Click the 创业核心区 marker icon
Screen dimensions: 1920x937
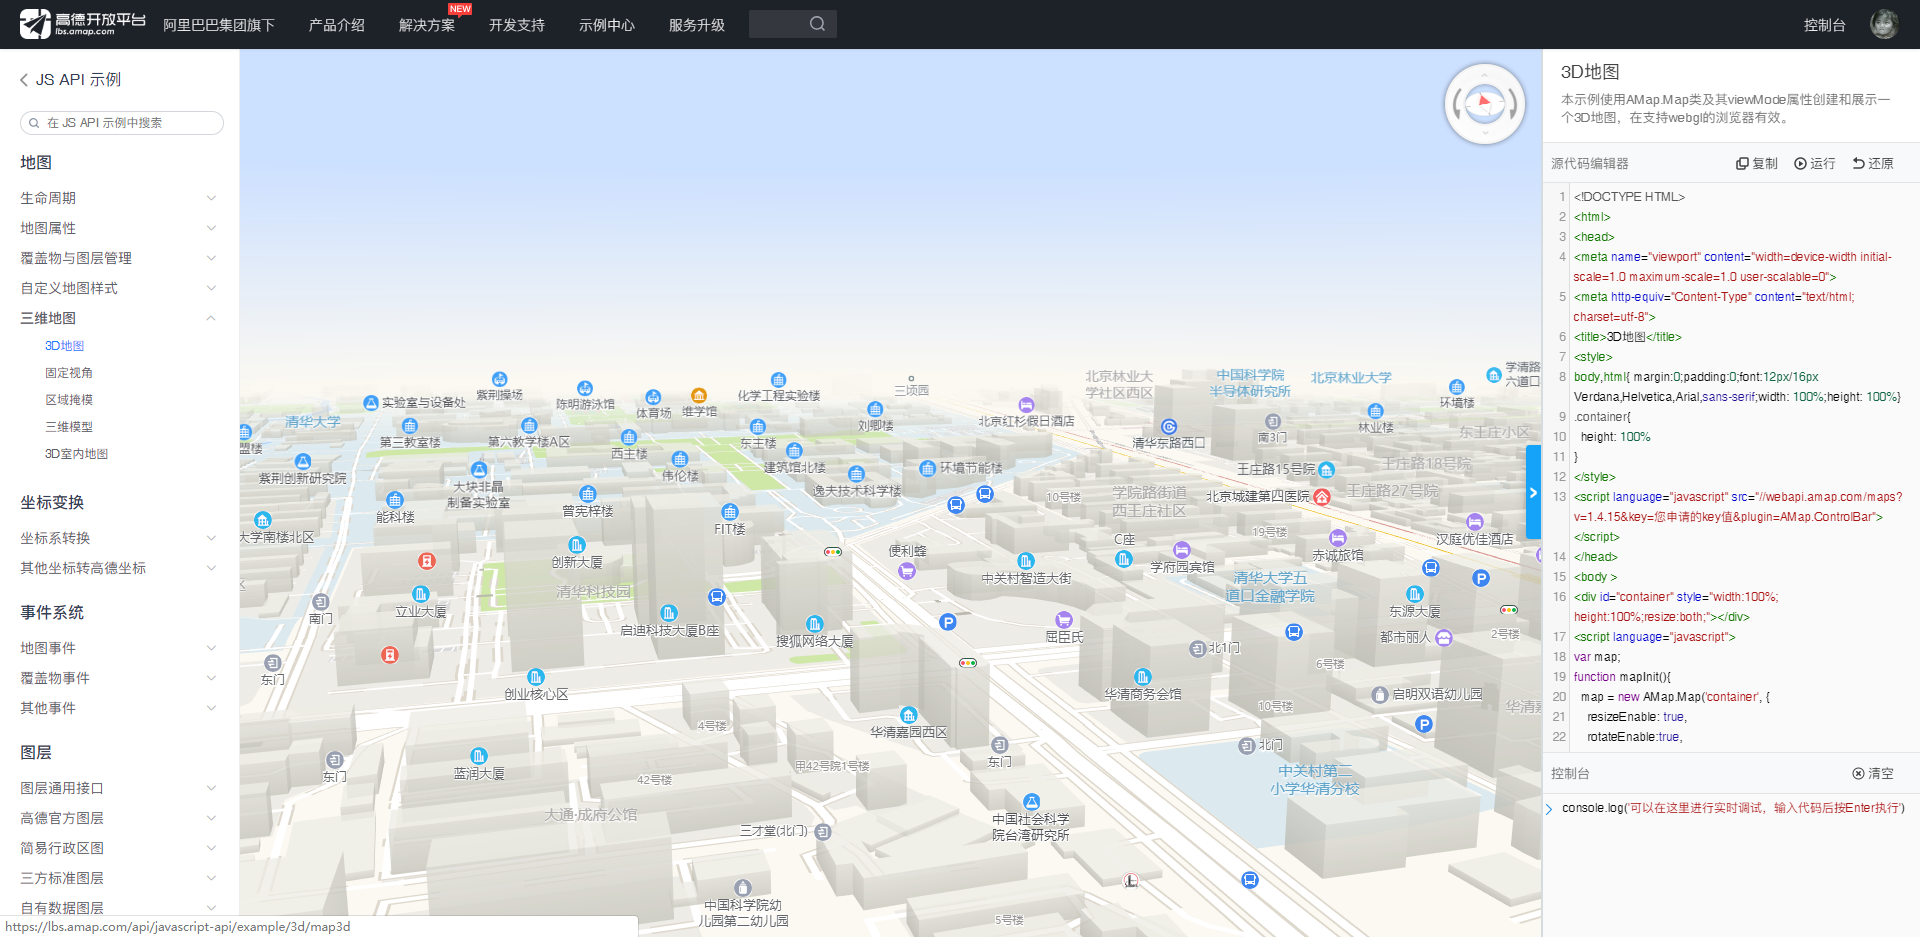(x=536, y=677)
